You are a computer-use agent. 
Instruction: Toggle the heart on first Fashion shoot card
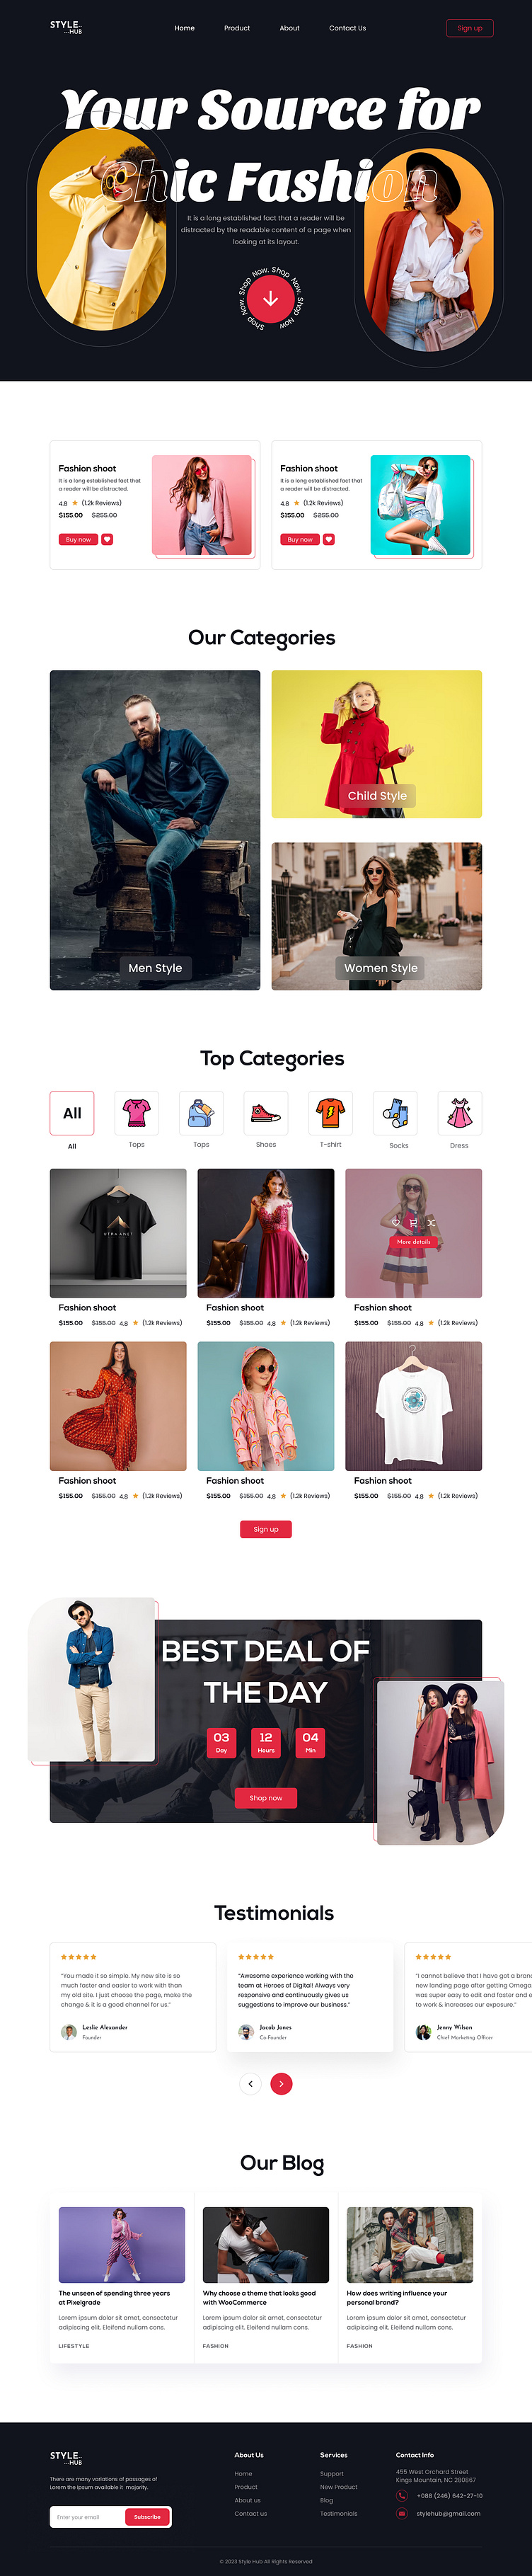107,539
